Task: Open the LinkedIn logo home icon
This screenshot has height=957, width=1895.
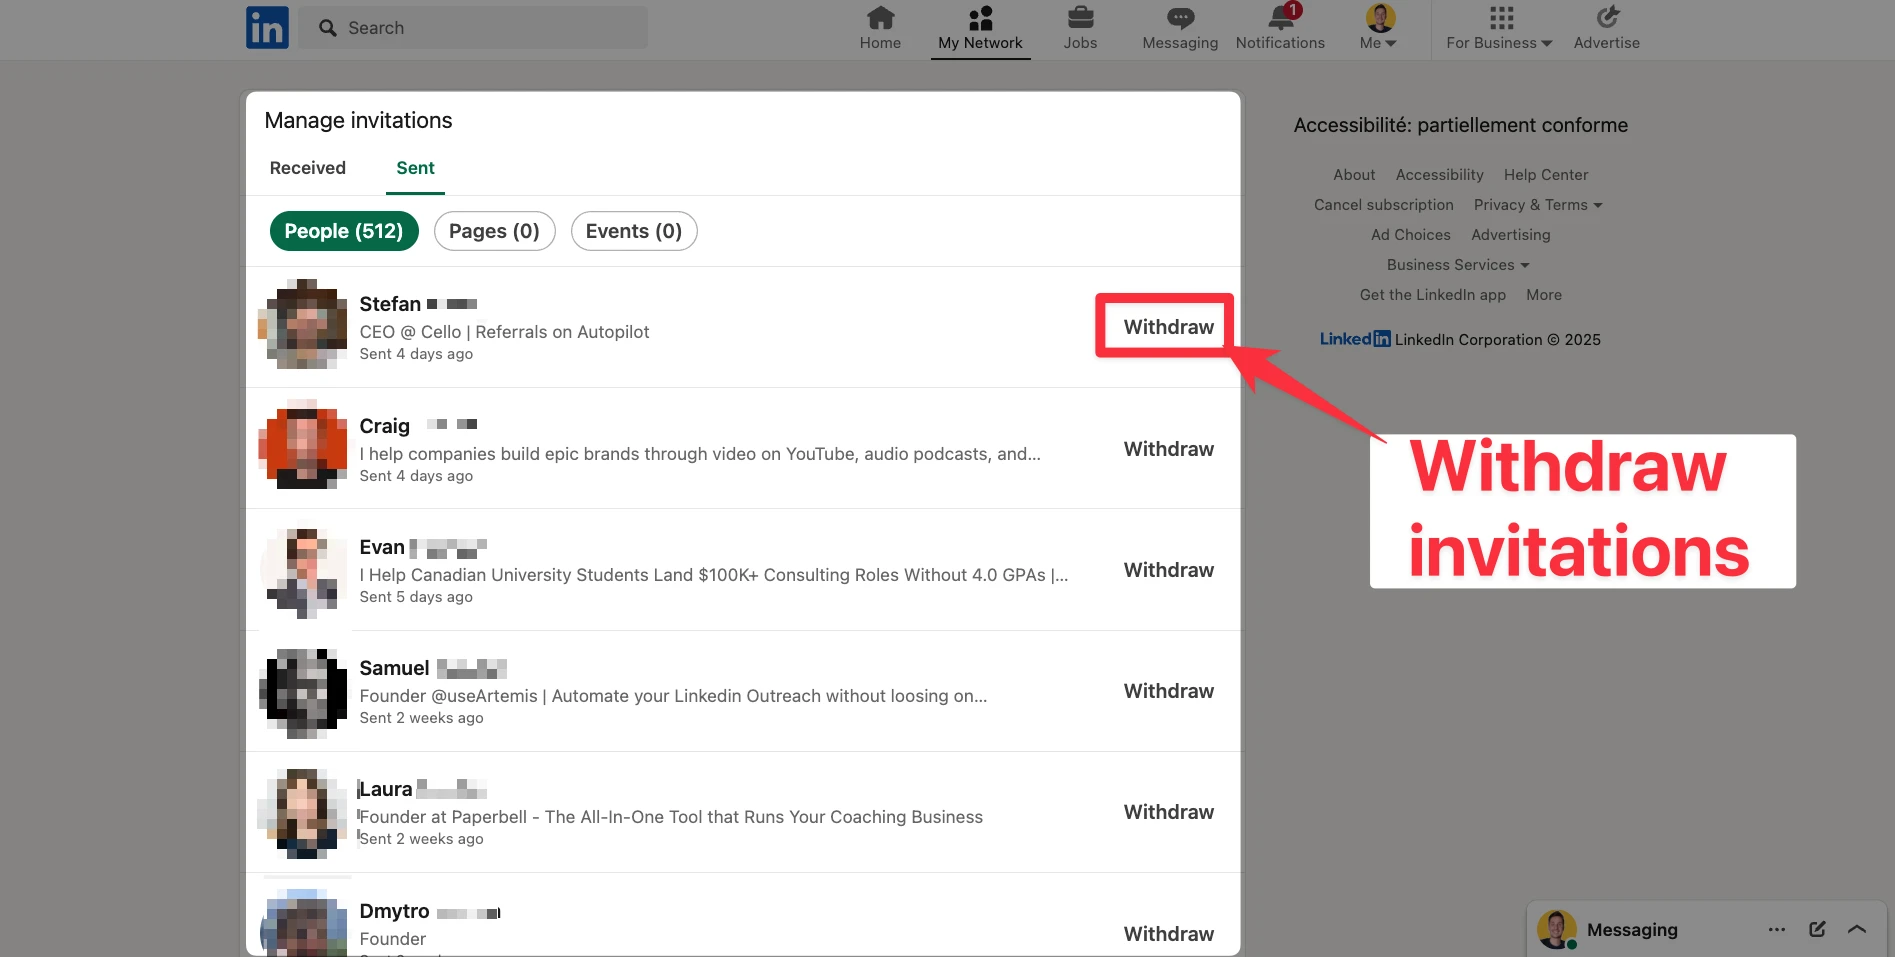Action: (x=267, y=28)
